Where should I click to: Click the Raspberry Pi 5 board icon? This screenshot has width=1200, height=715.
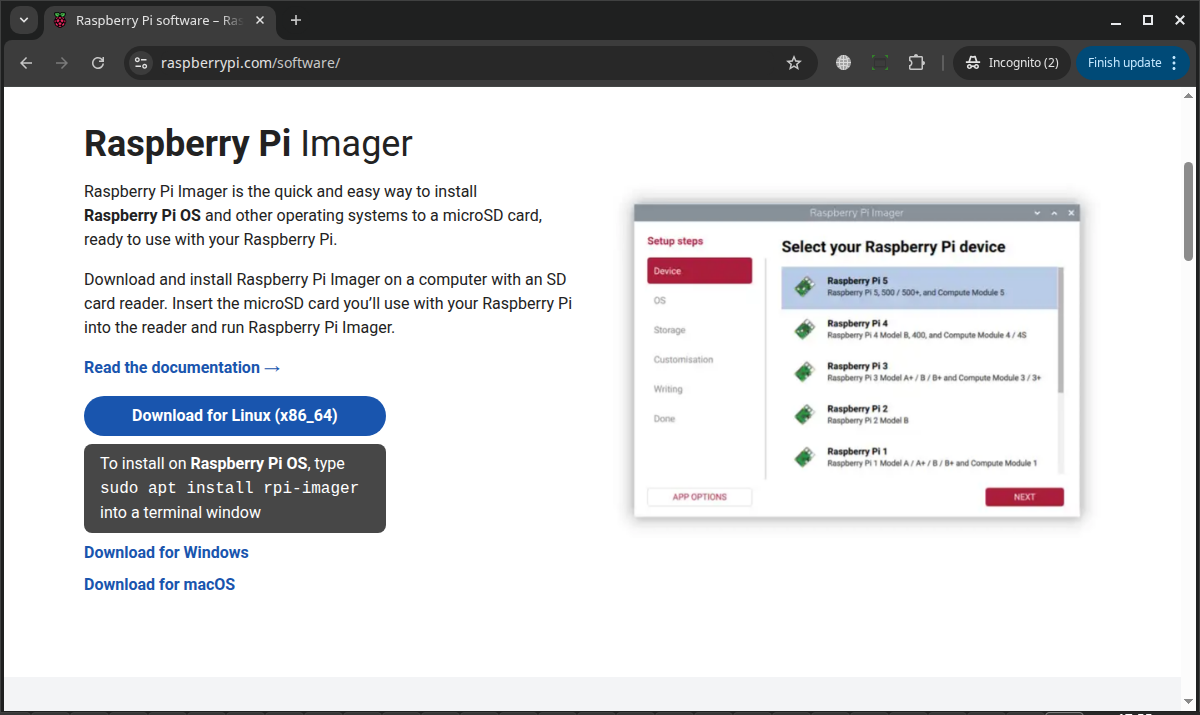[805, 287]
